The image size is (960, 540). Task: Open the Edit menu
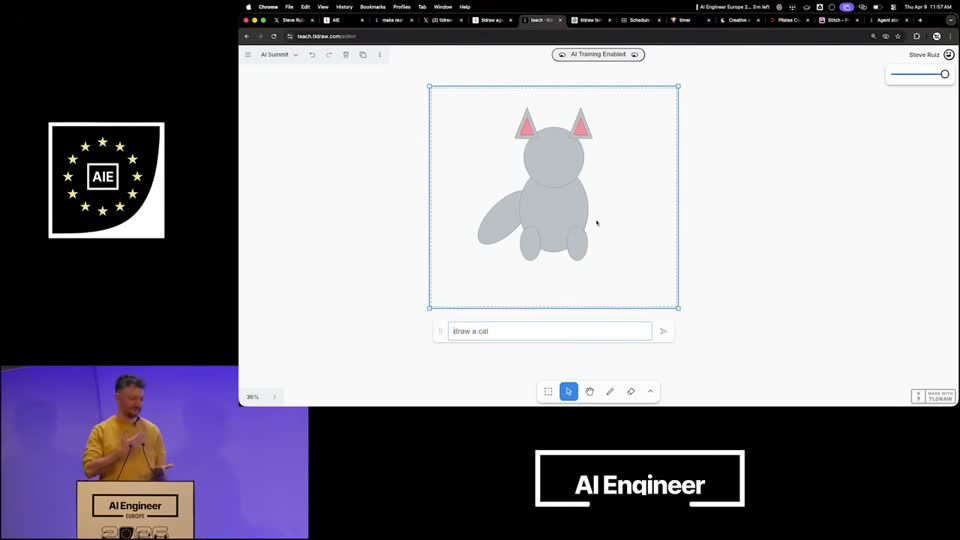(306, 7)
